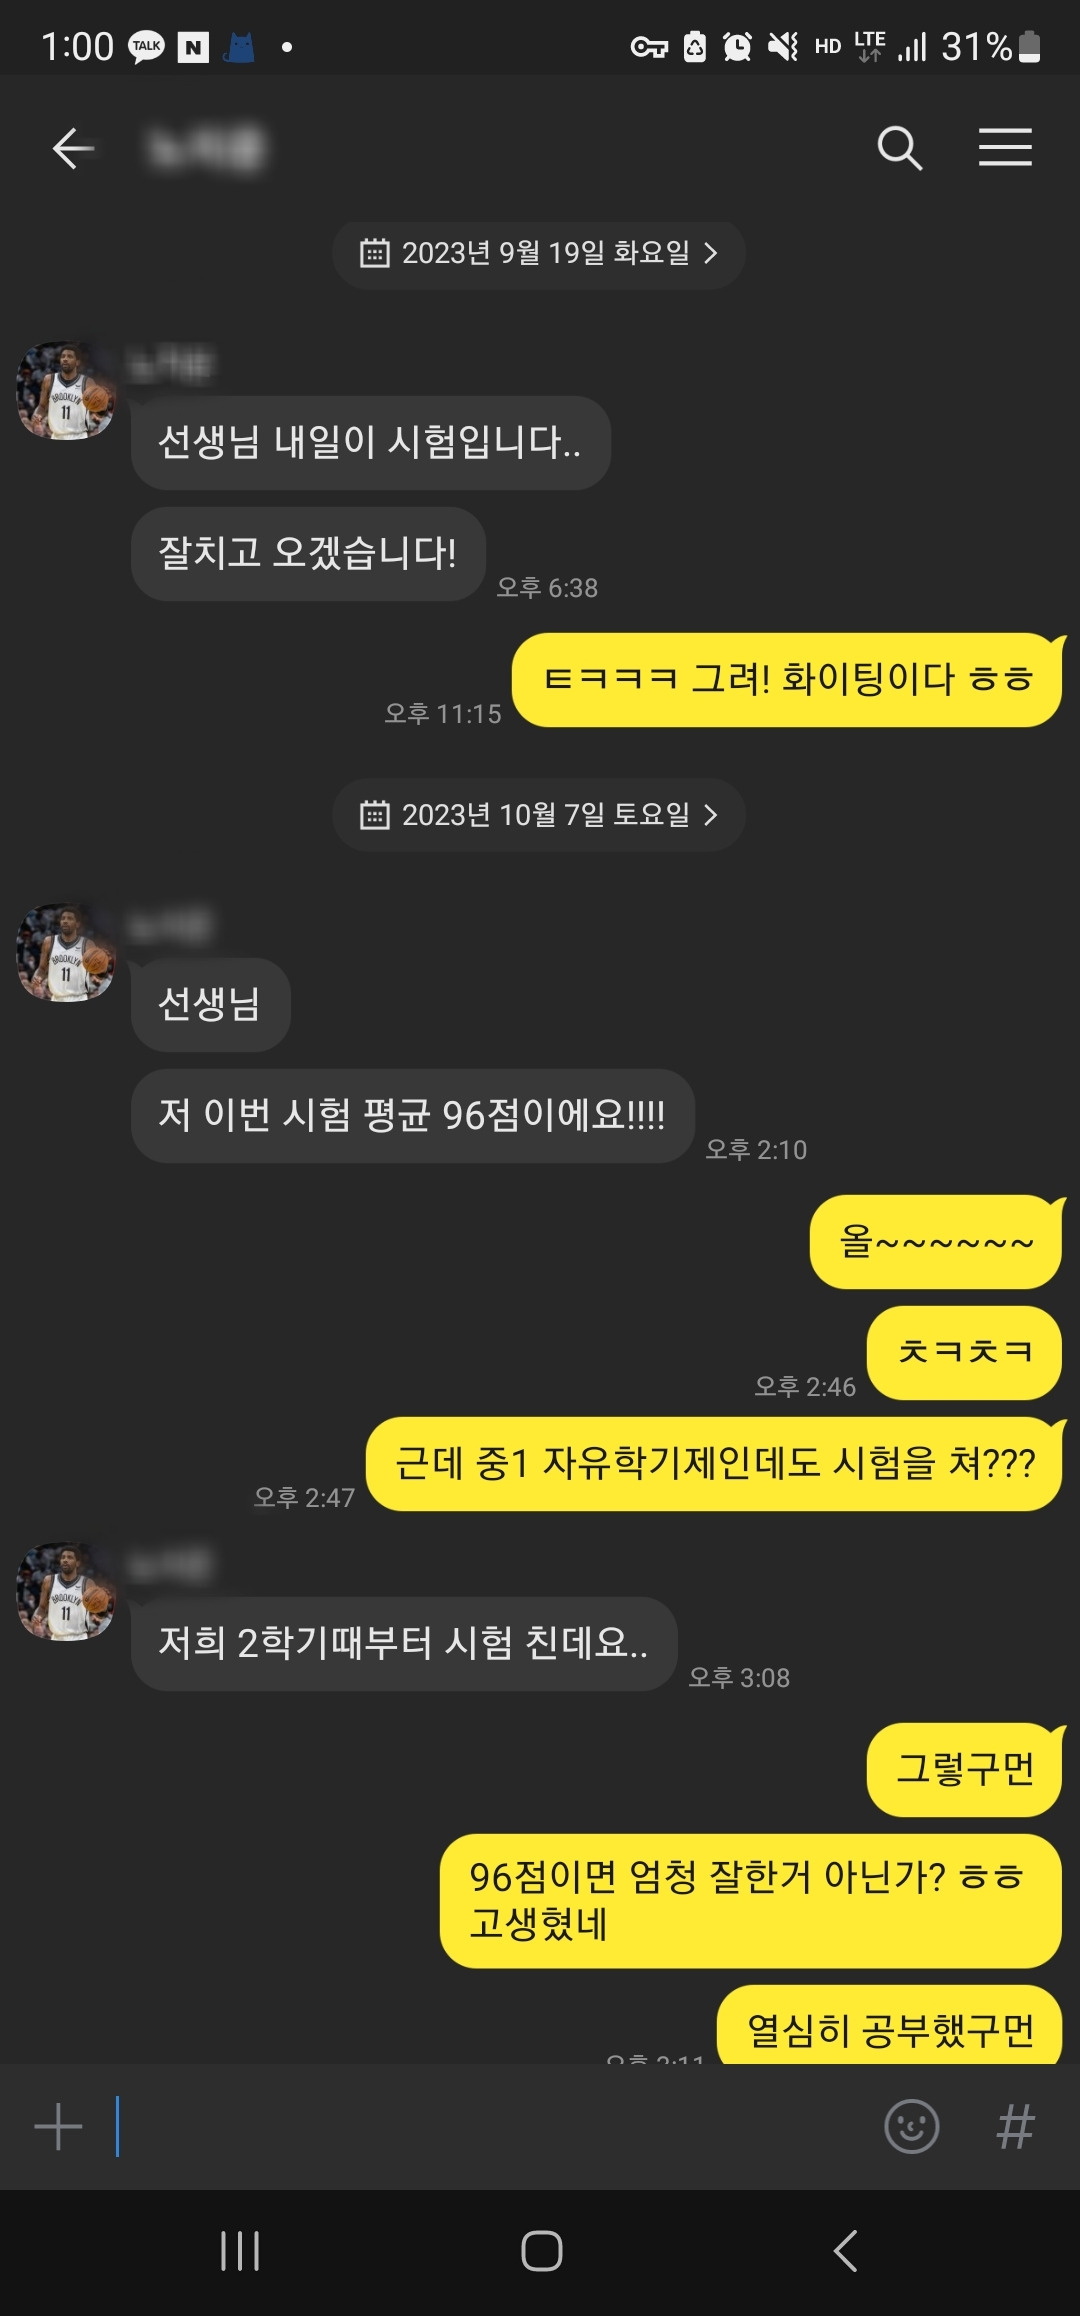Click the calendar icon beside 9월 19일
1080x2316 pixels.
374,253
